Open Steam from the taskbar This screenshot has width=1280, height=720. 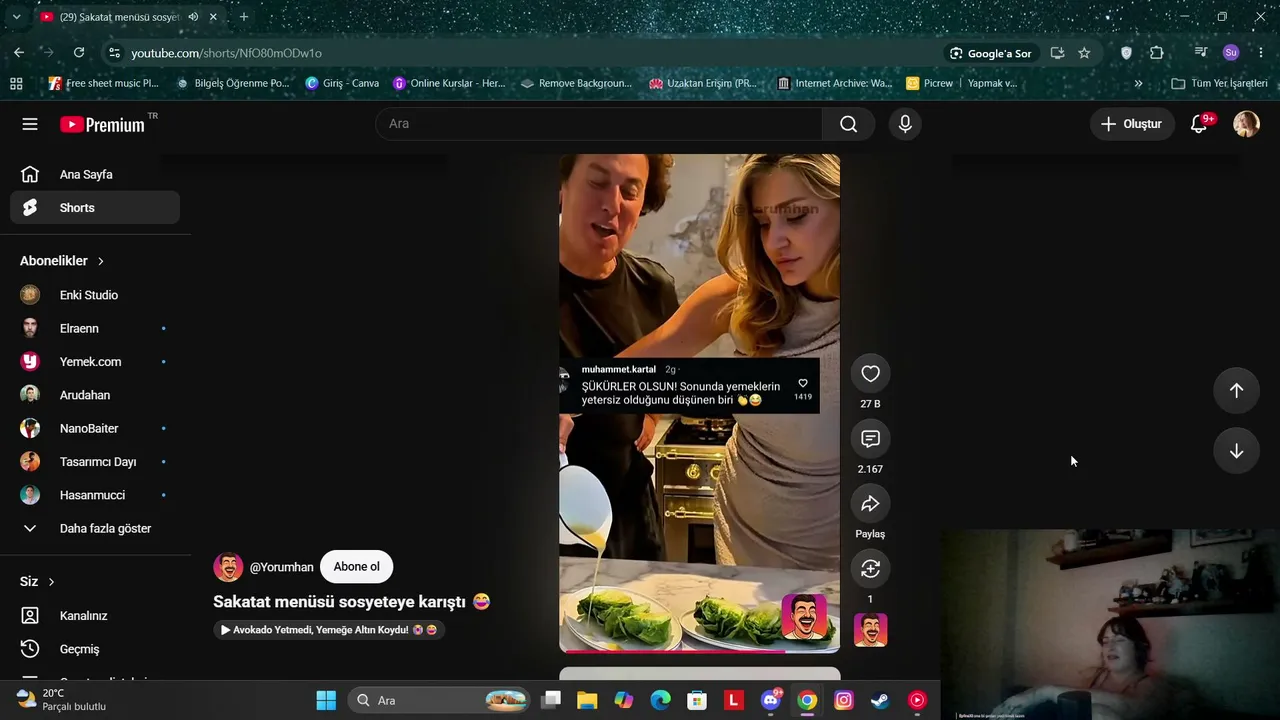tap(880, 700)
